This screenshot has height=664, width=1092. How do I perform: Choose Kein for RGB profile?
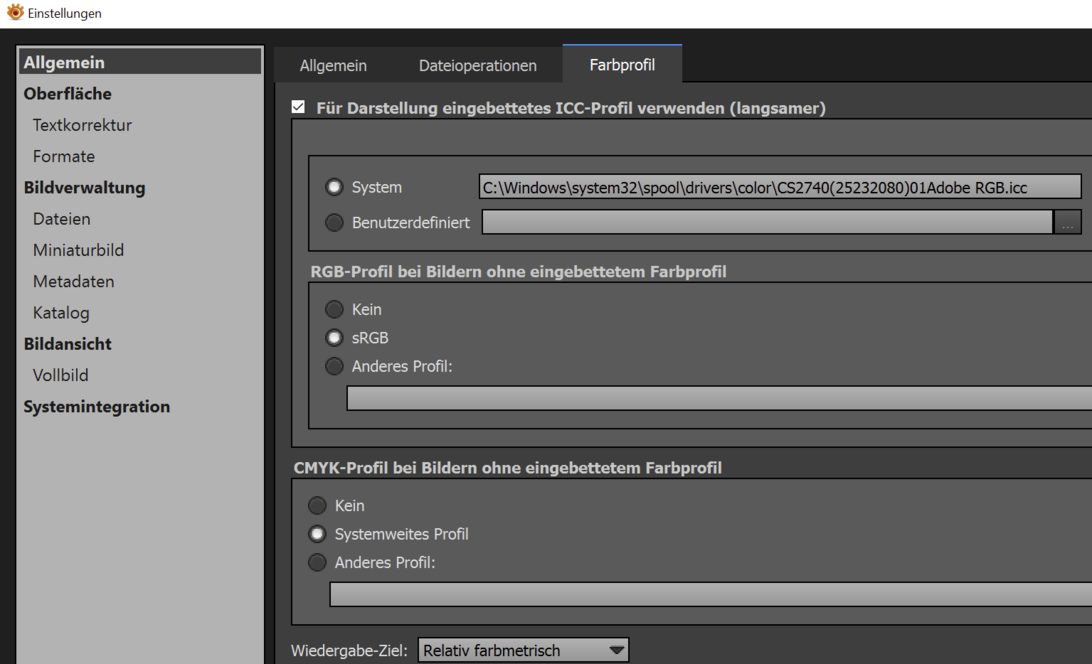coord(334,310)
